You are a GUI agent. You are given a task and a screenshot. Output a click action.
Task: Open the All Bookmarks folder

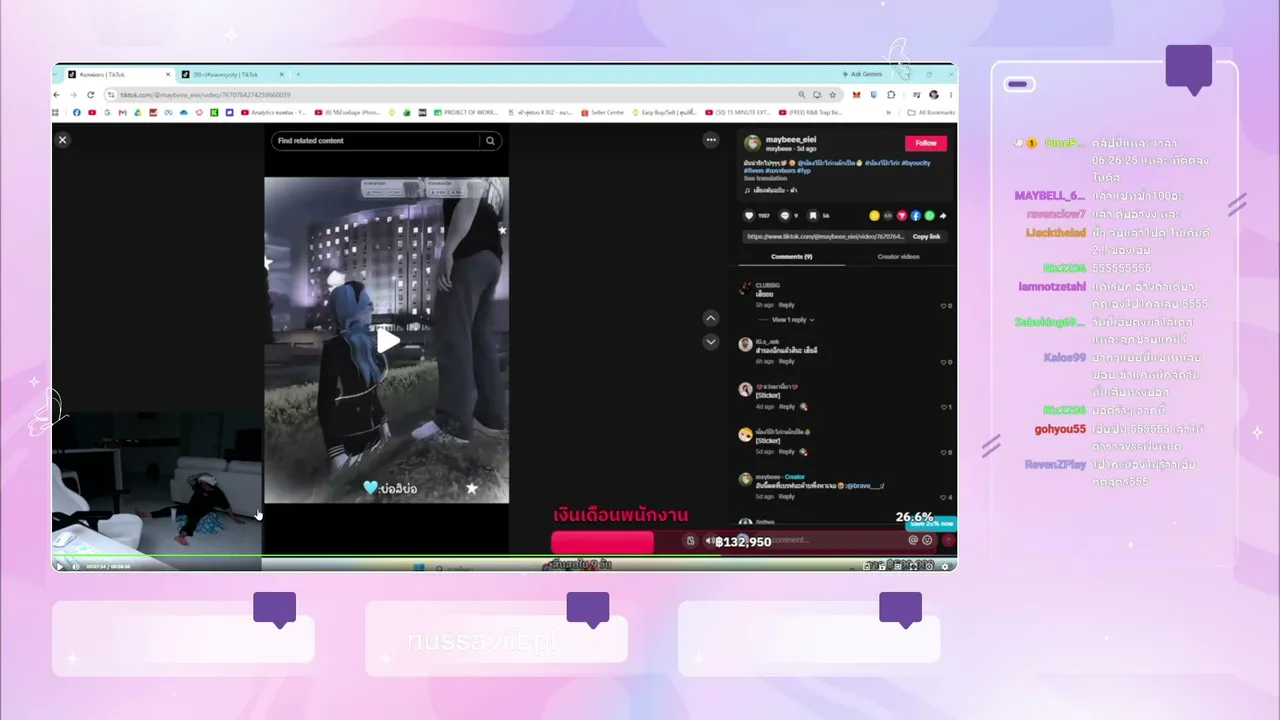pos(931,112)
